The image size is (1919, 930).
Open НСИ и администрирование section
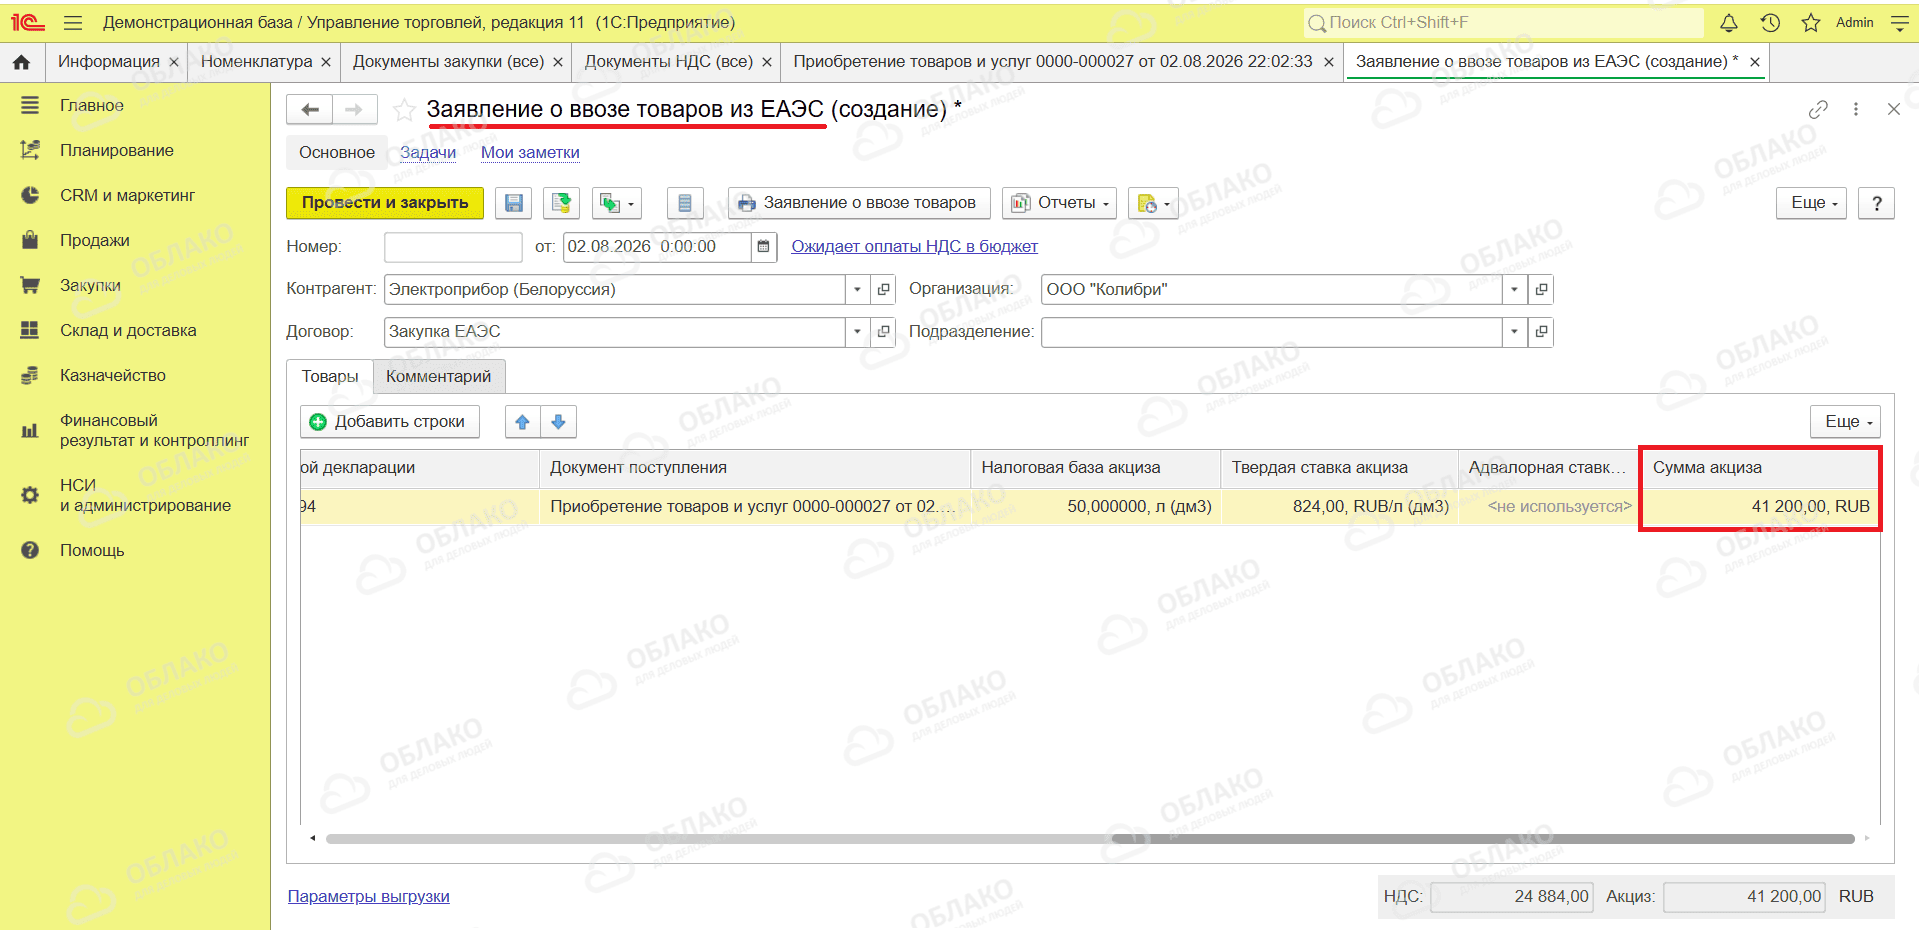145,496
